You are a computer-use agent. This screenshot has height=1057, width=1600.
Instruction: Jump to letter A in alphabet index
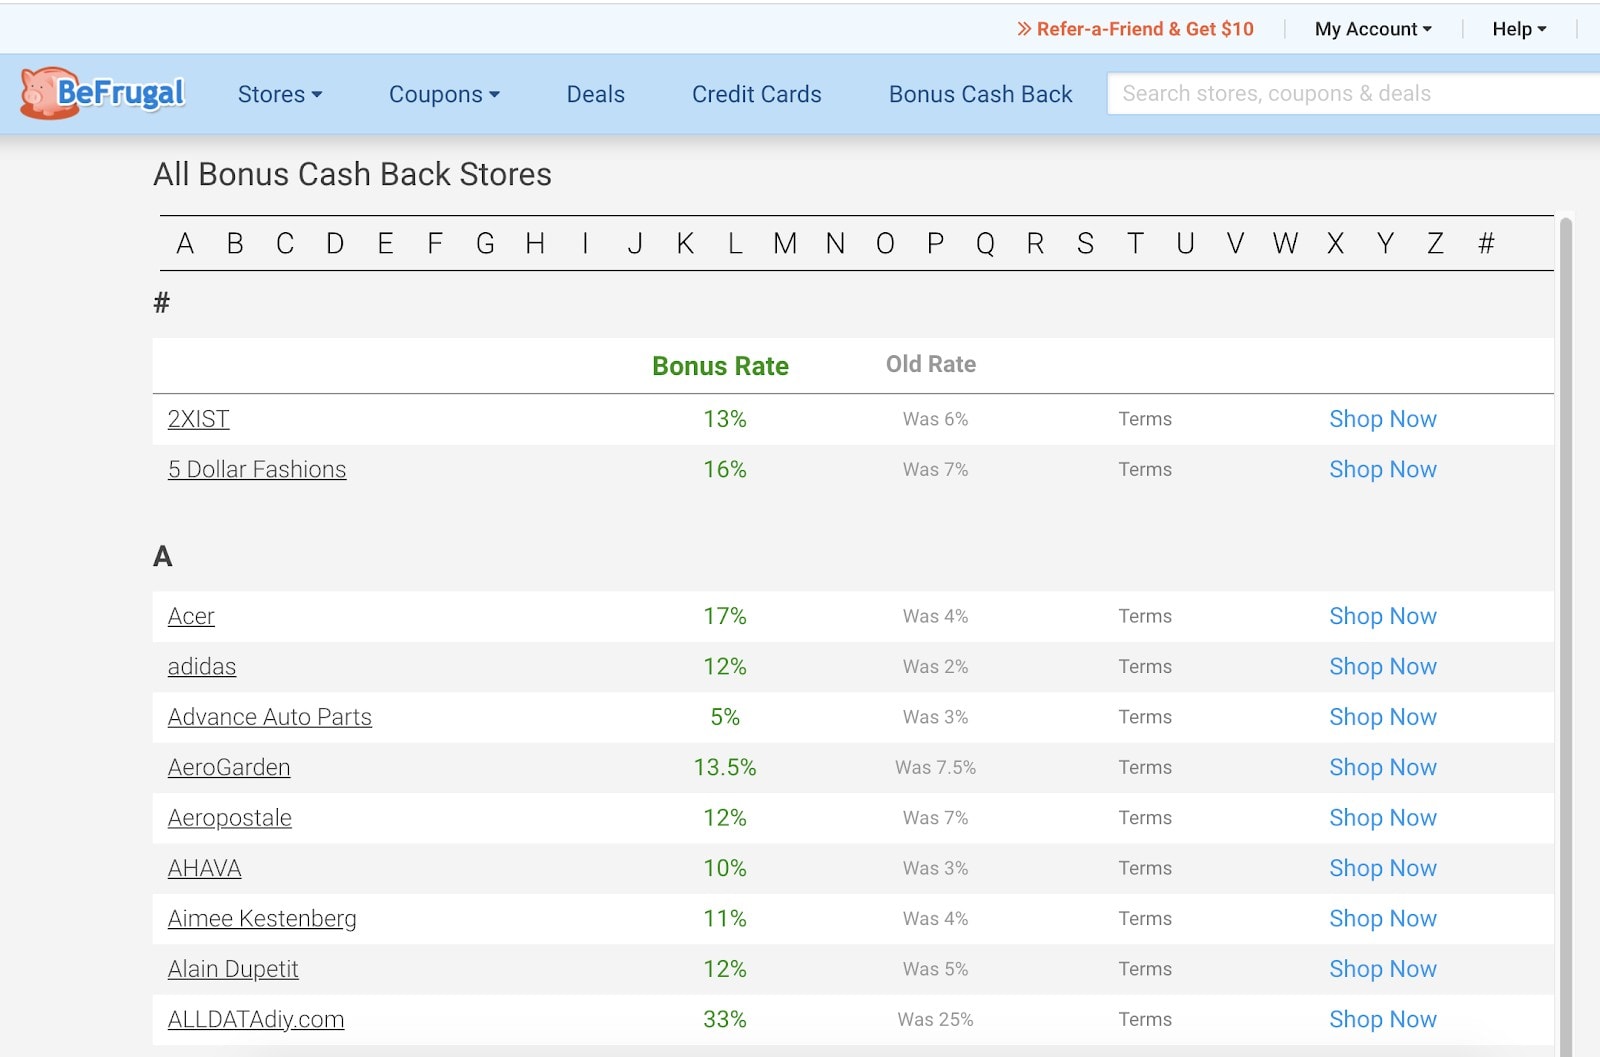point(185,243)
